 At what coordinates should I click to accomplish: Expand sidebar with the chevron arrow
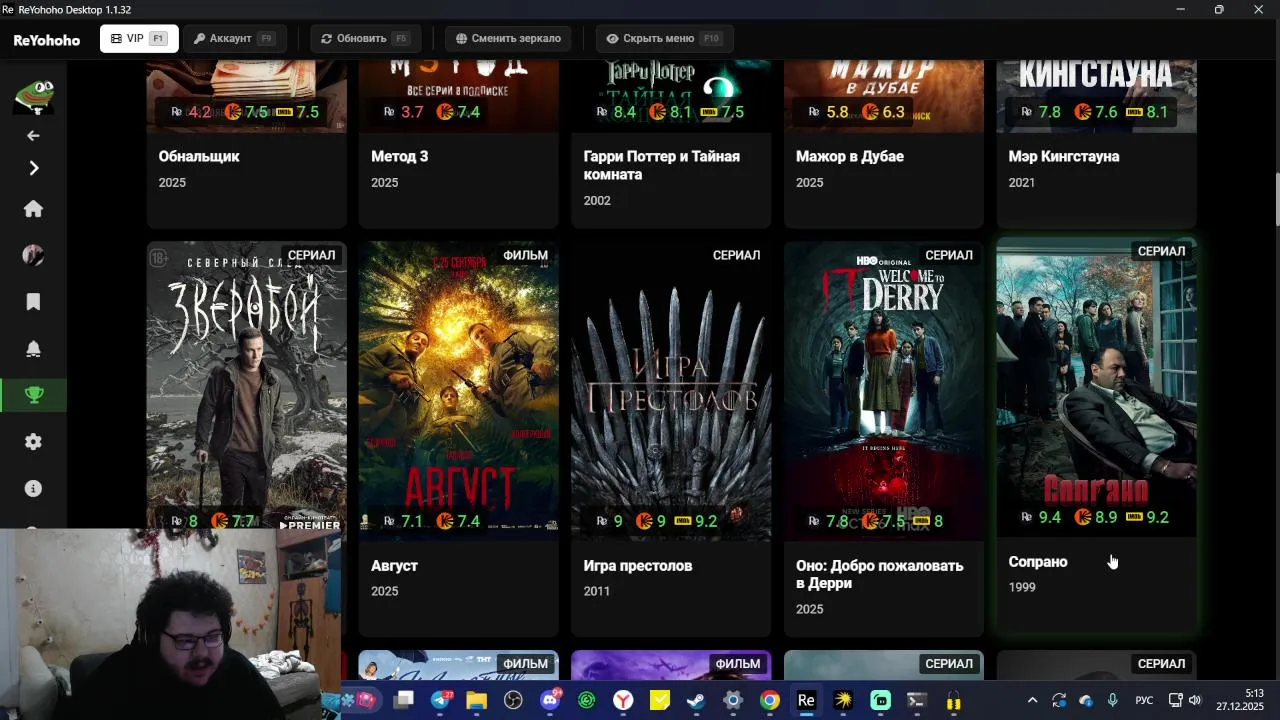click(x=33, y=168)
